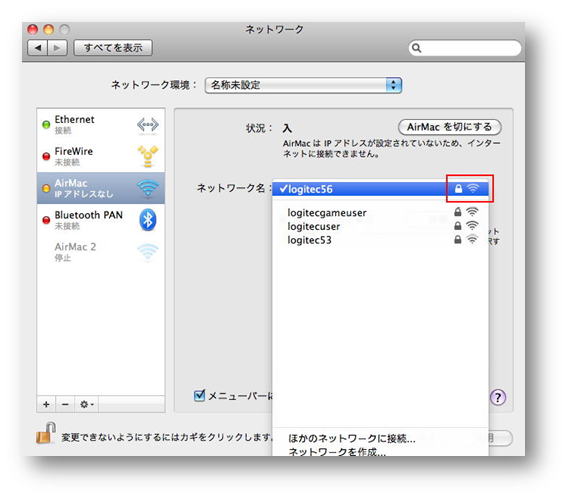567x498 pixels.
Task: Choose logitecgameuser network from the list
Action: click(380, 213)
